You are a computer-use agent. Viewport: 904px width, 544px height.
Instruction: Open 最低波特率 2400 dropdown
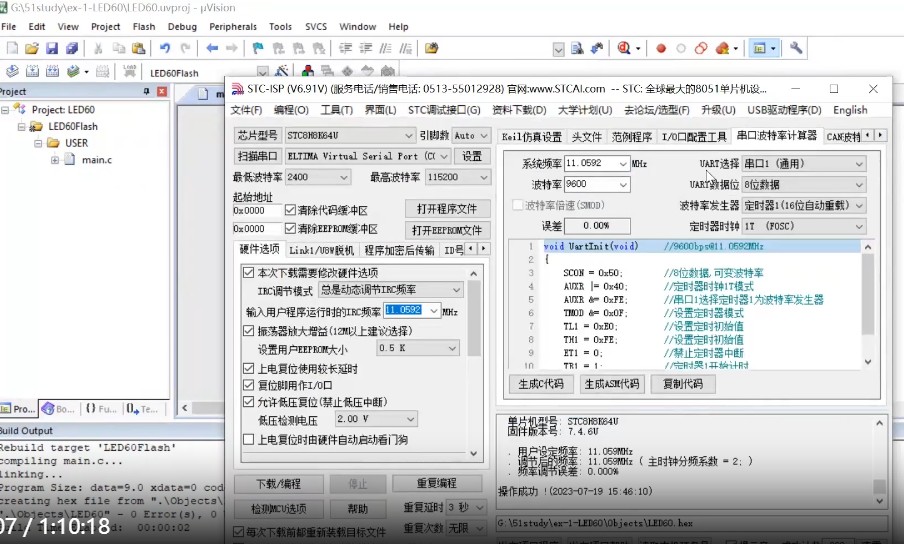click(x=318, y=177)
